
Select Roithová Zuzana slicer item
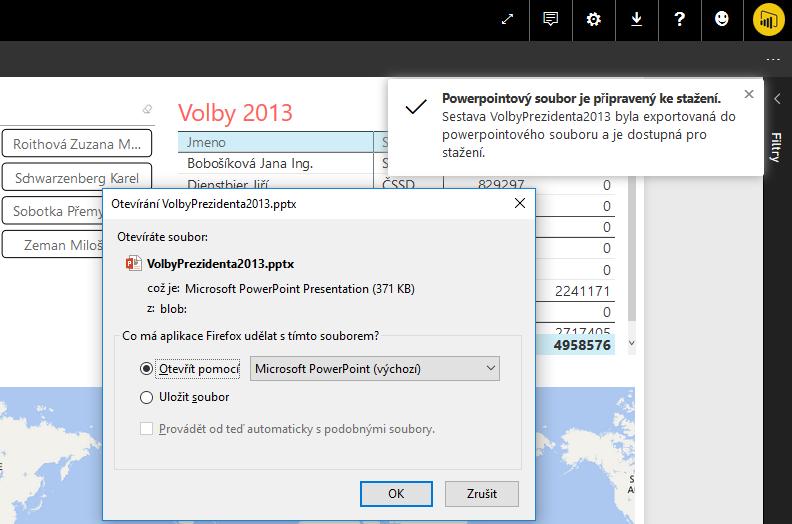click(77, 144)
